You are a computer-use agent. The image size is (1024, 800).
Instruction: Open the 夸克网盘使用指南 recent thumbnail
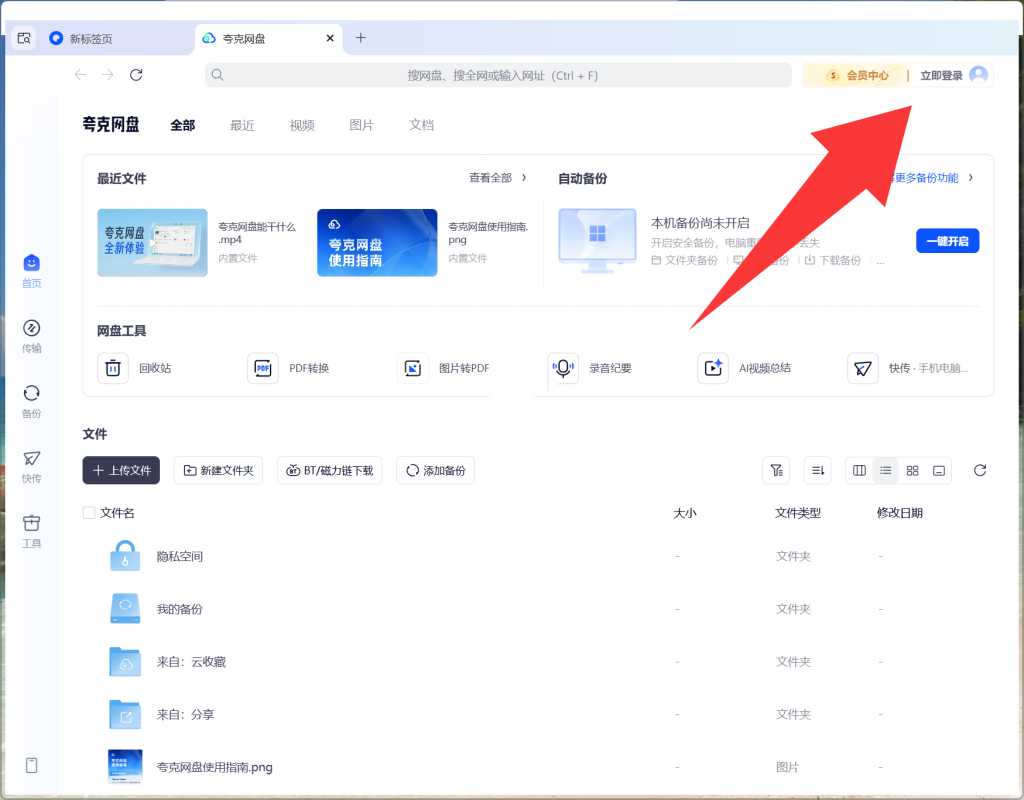tap(377, 243)
